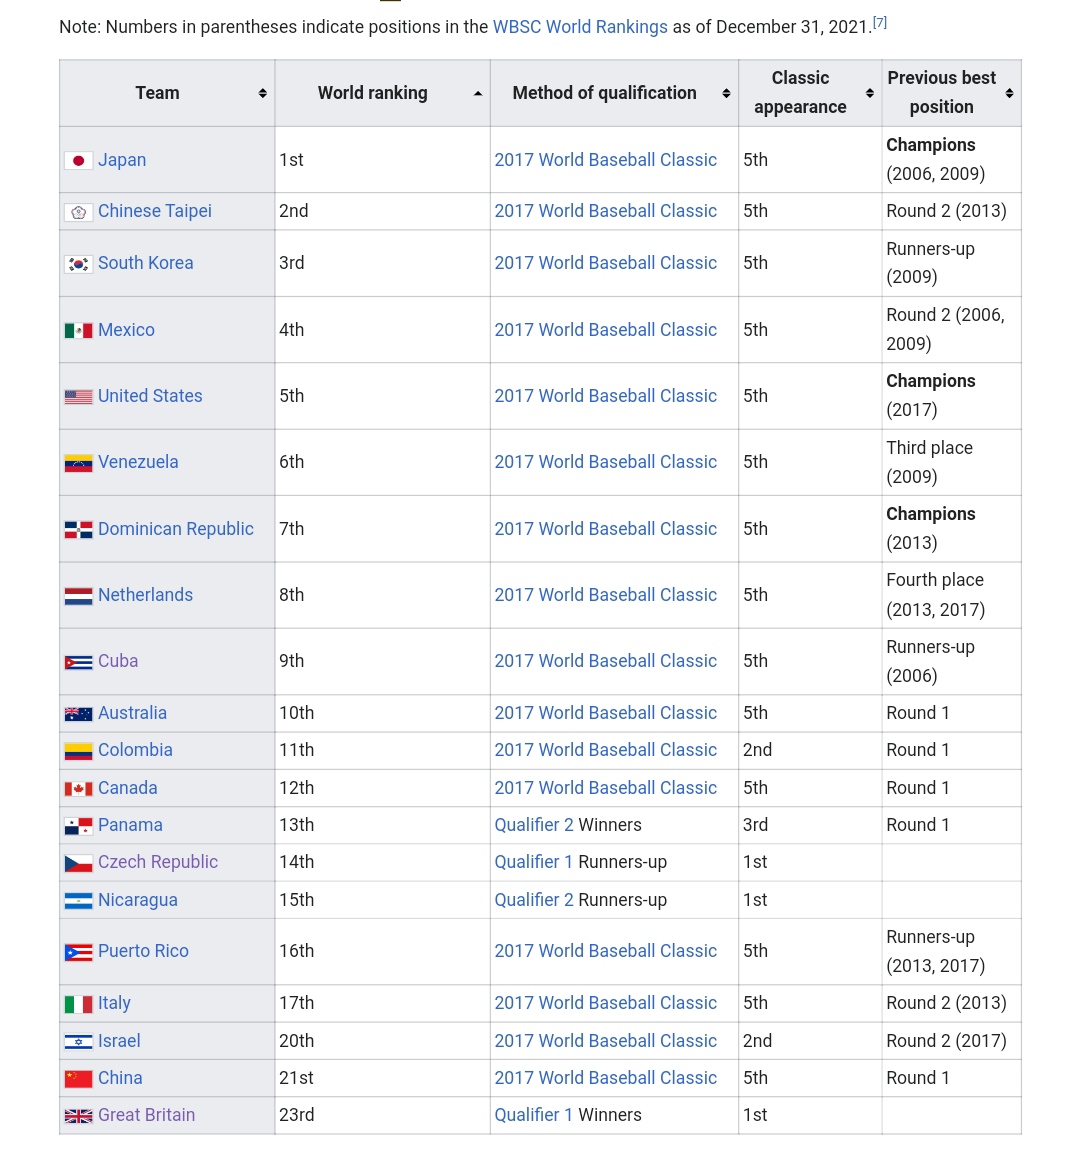
Task: Sort by Method of qualification column
Action: point(726,93)
